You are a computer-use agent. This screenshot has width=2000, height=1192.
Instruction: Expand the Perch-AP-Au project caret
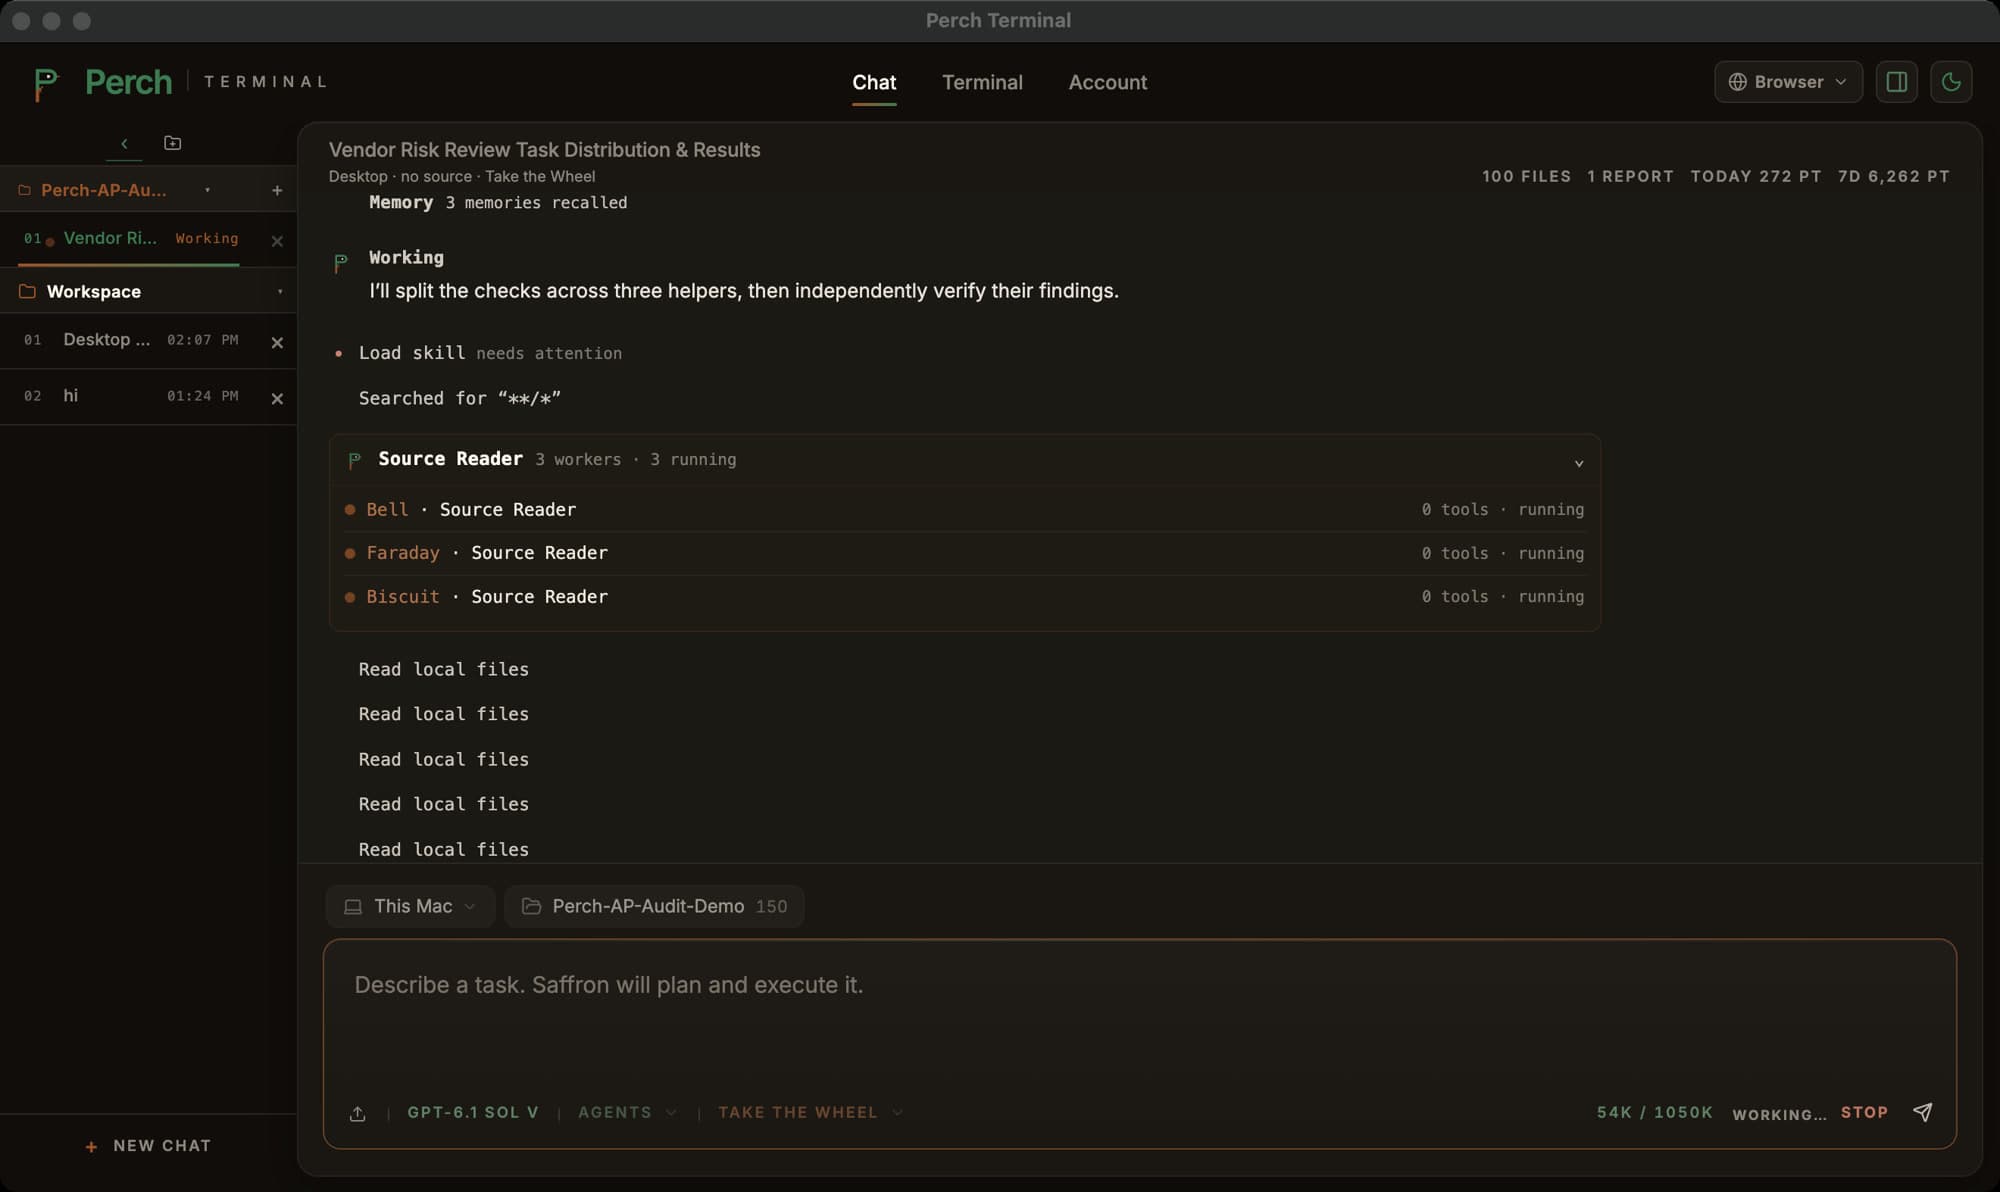tap(207, 190)
